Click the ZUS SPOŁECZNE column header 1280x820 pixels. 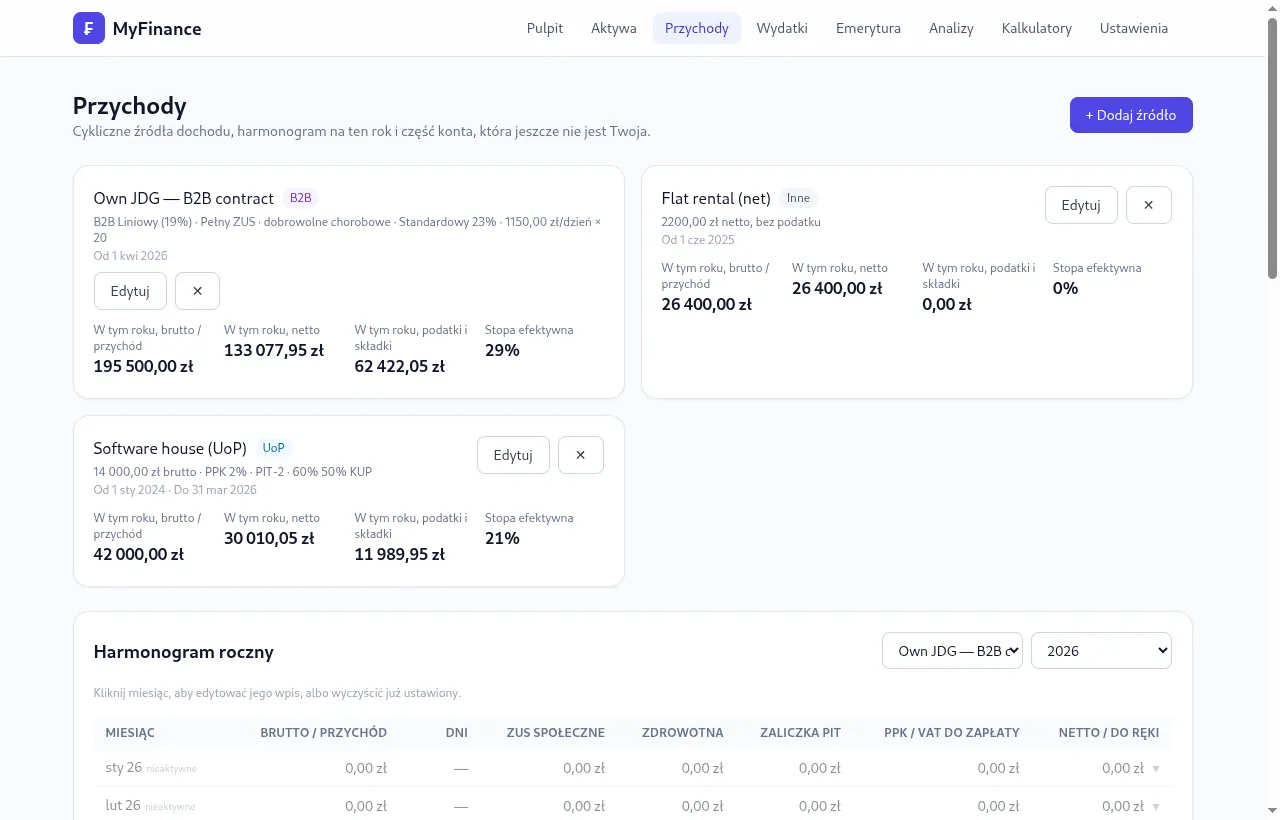pyautogui.click(x=556, y=733)
